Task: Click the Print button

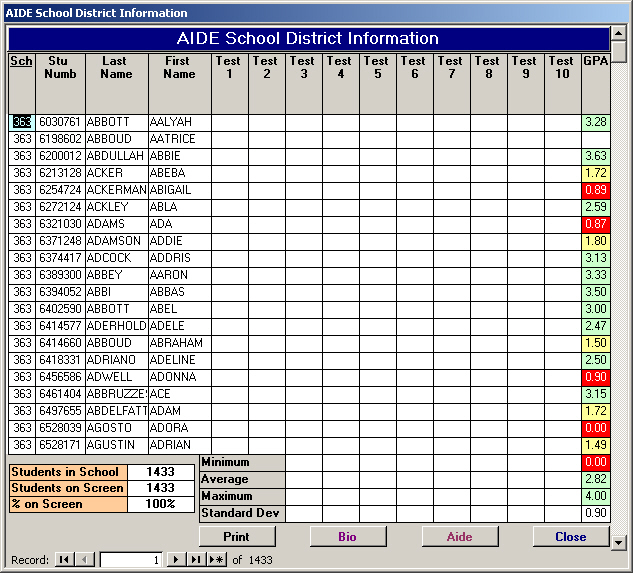Action: click(x=237, y=537)
